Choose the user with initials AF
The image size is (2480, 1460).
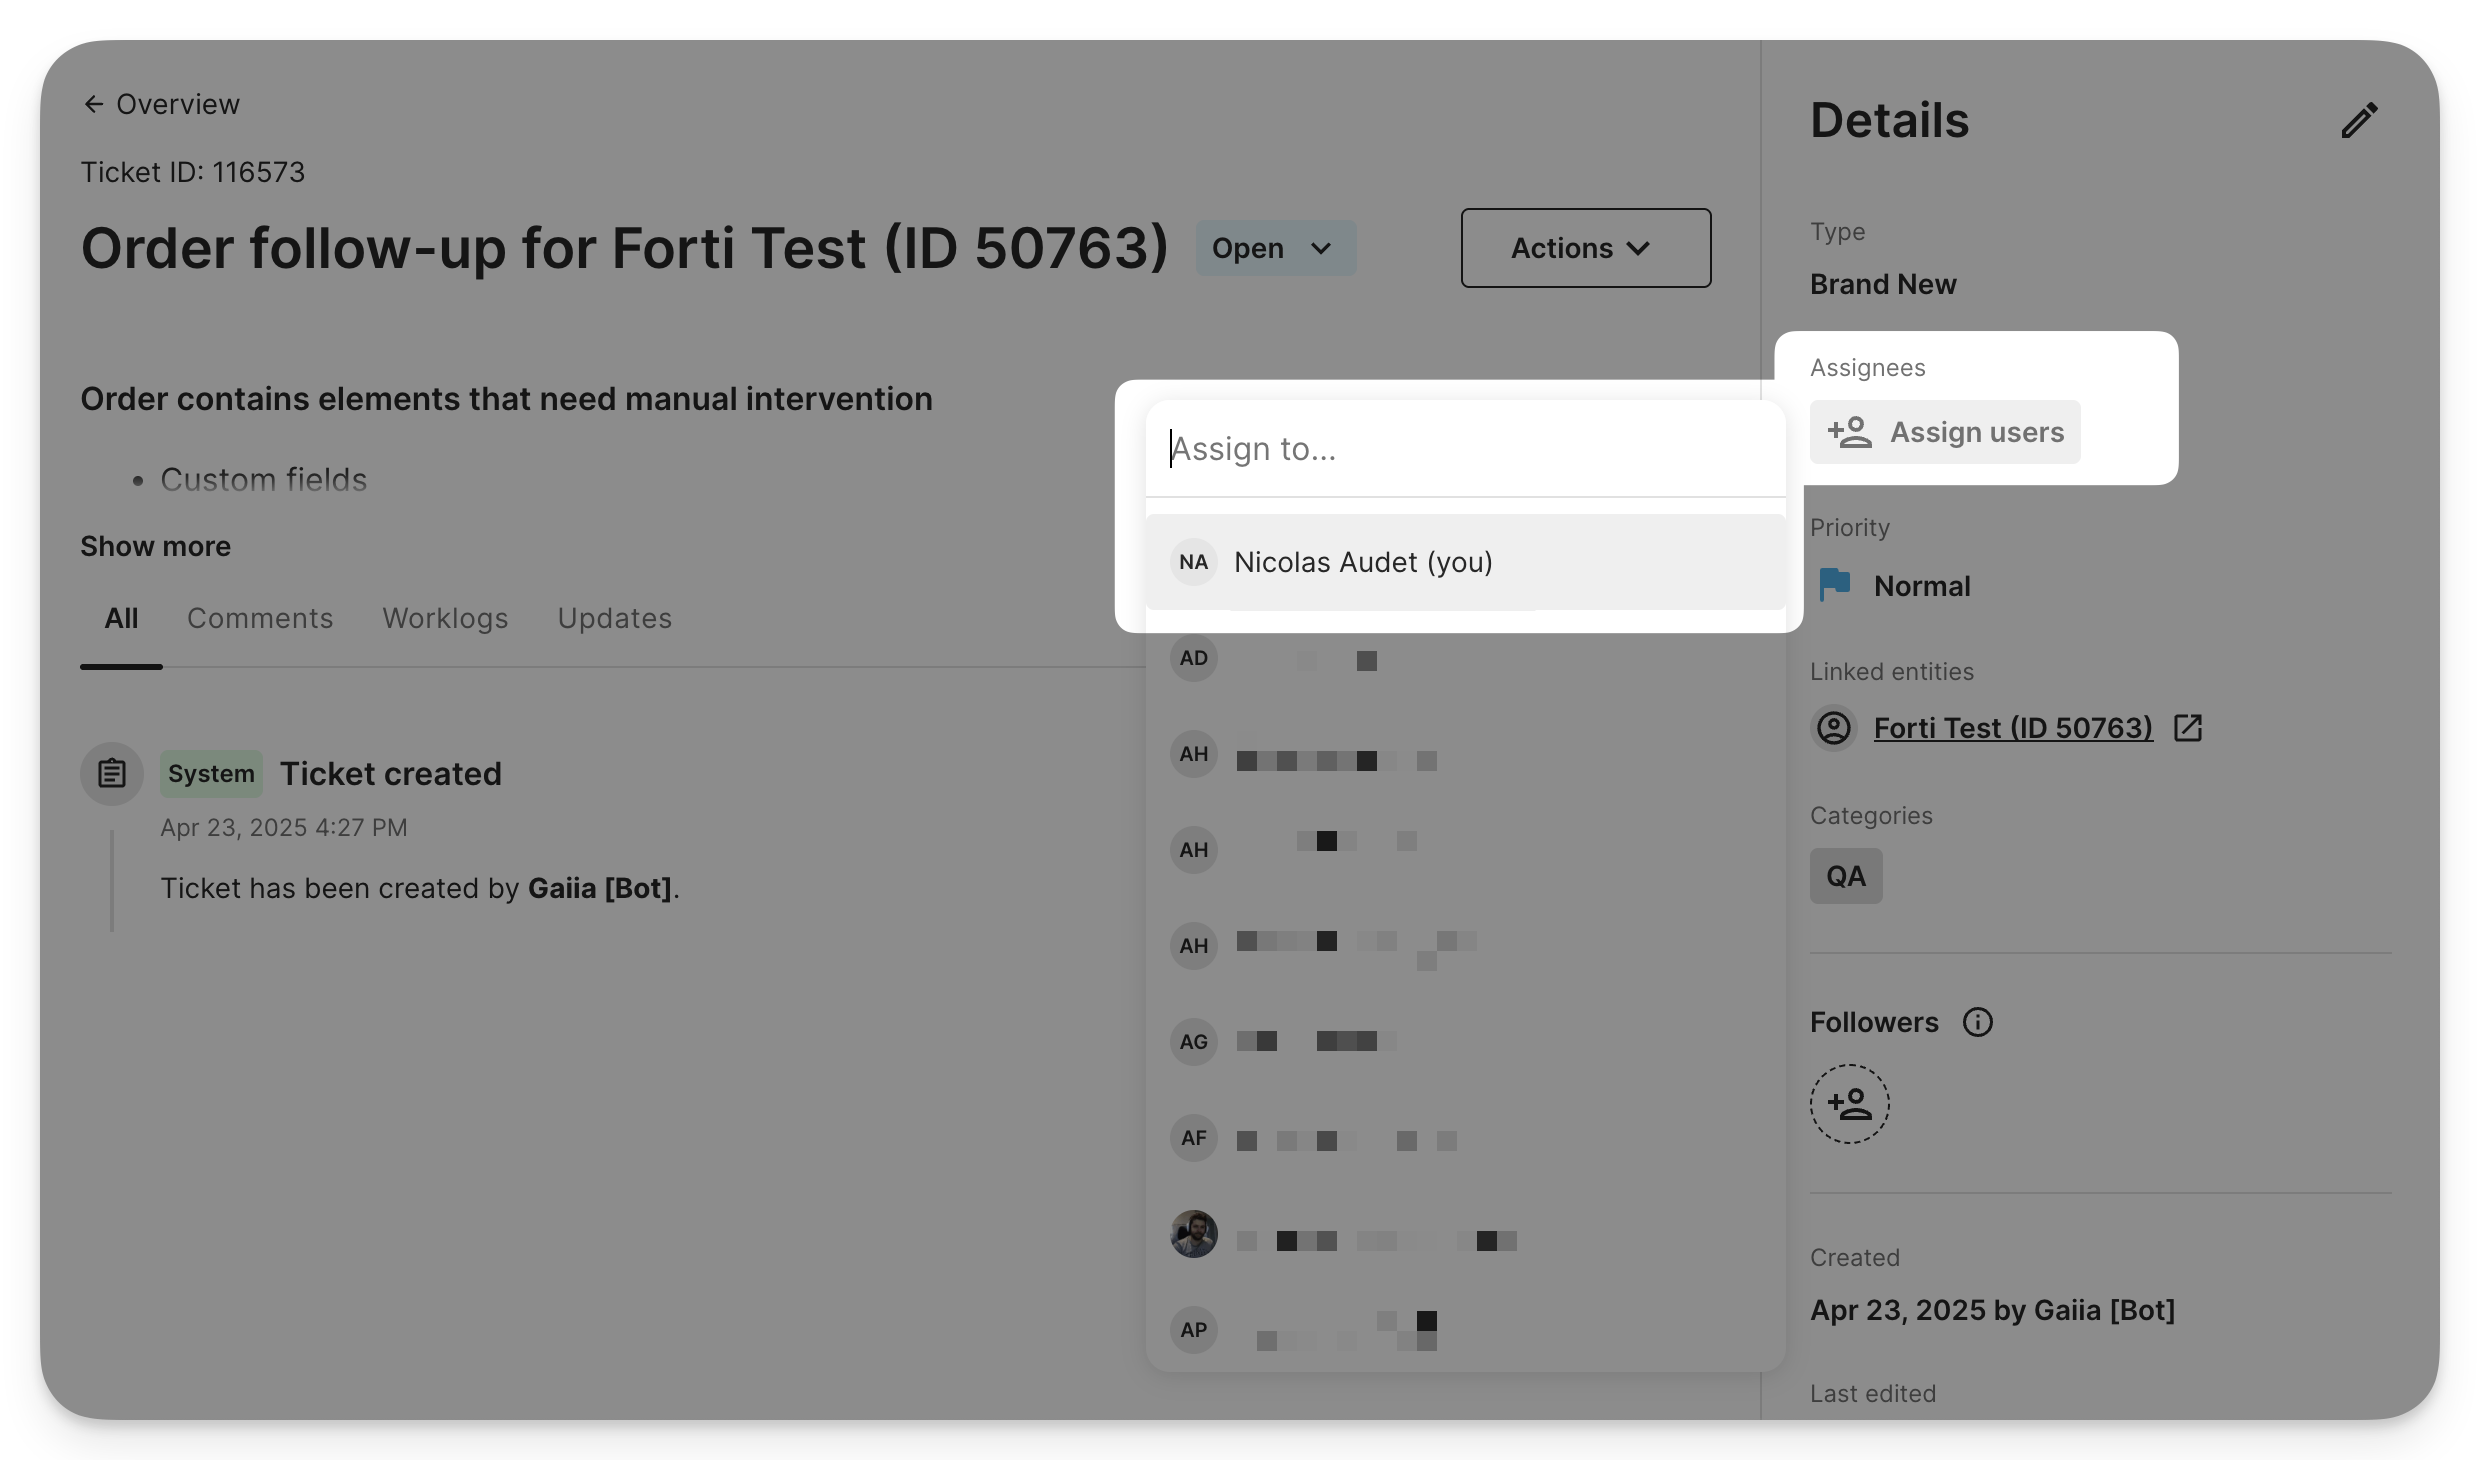(x=1465, y=1138)
